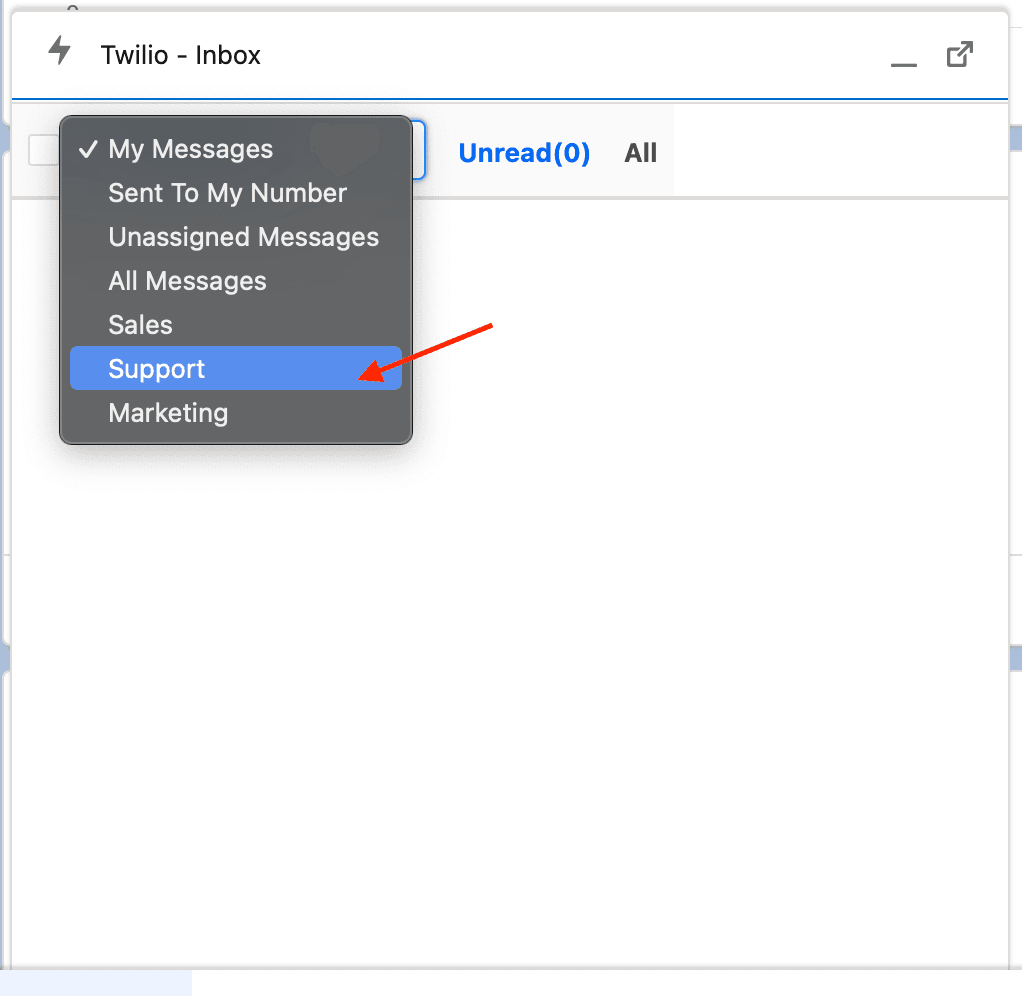This screenshot has width=1022, height=996.
Task: Open the Twilio inbox in a new window
Action: click(x=959, y=55)
